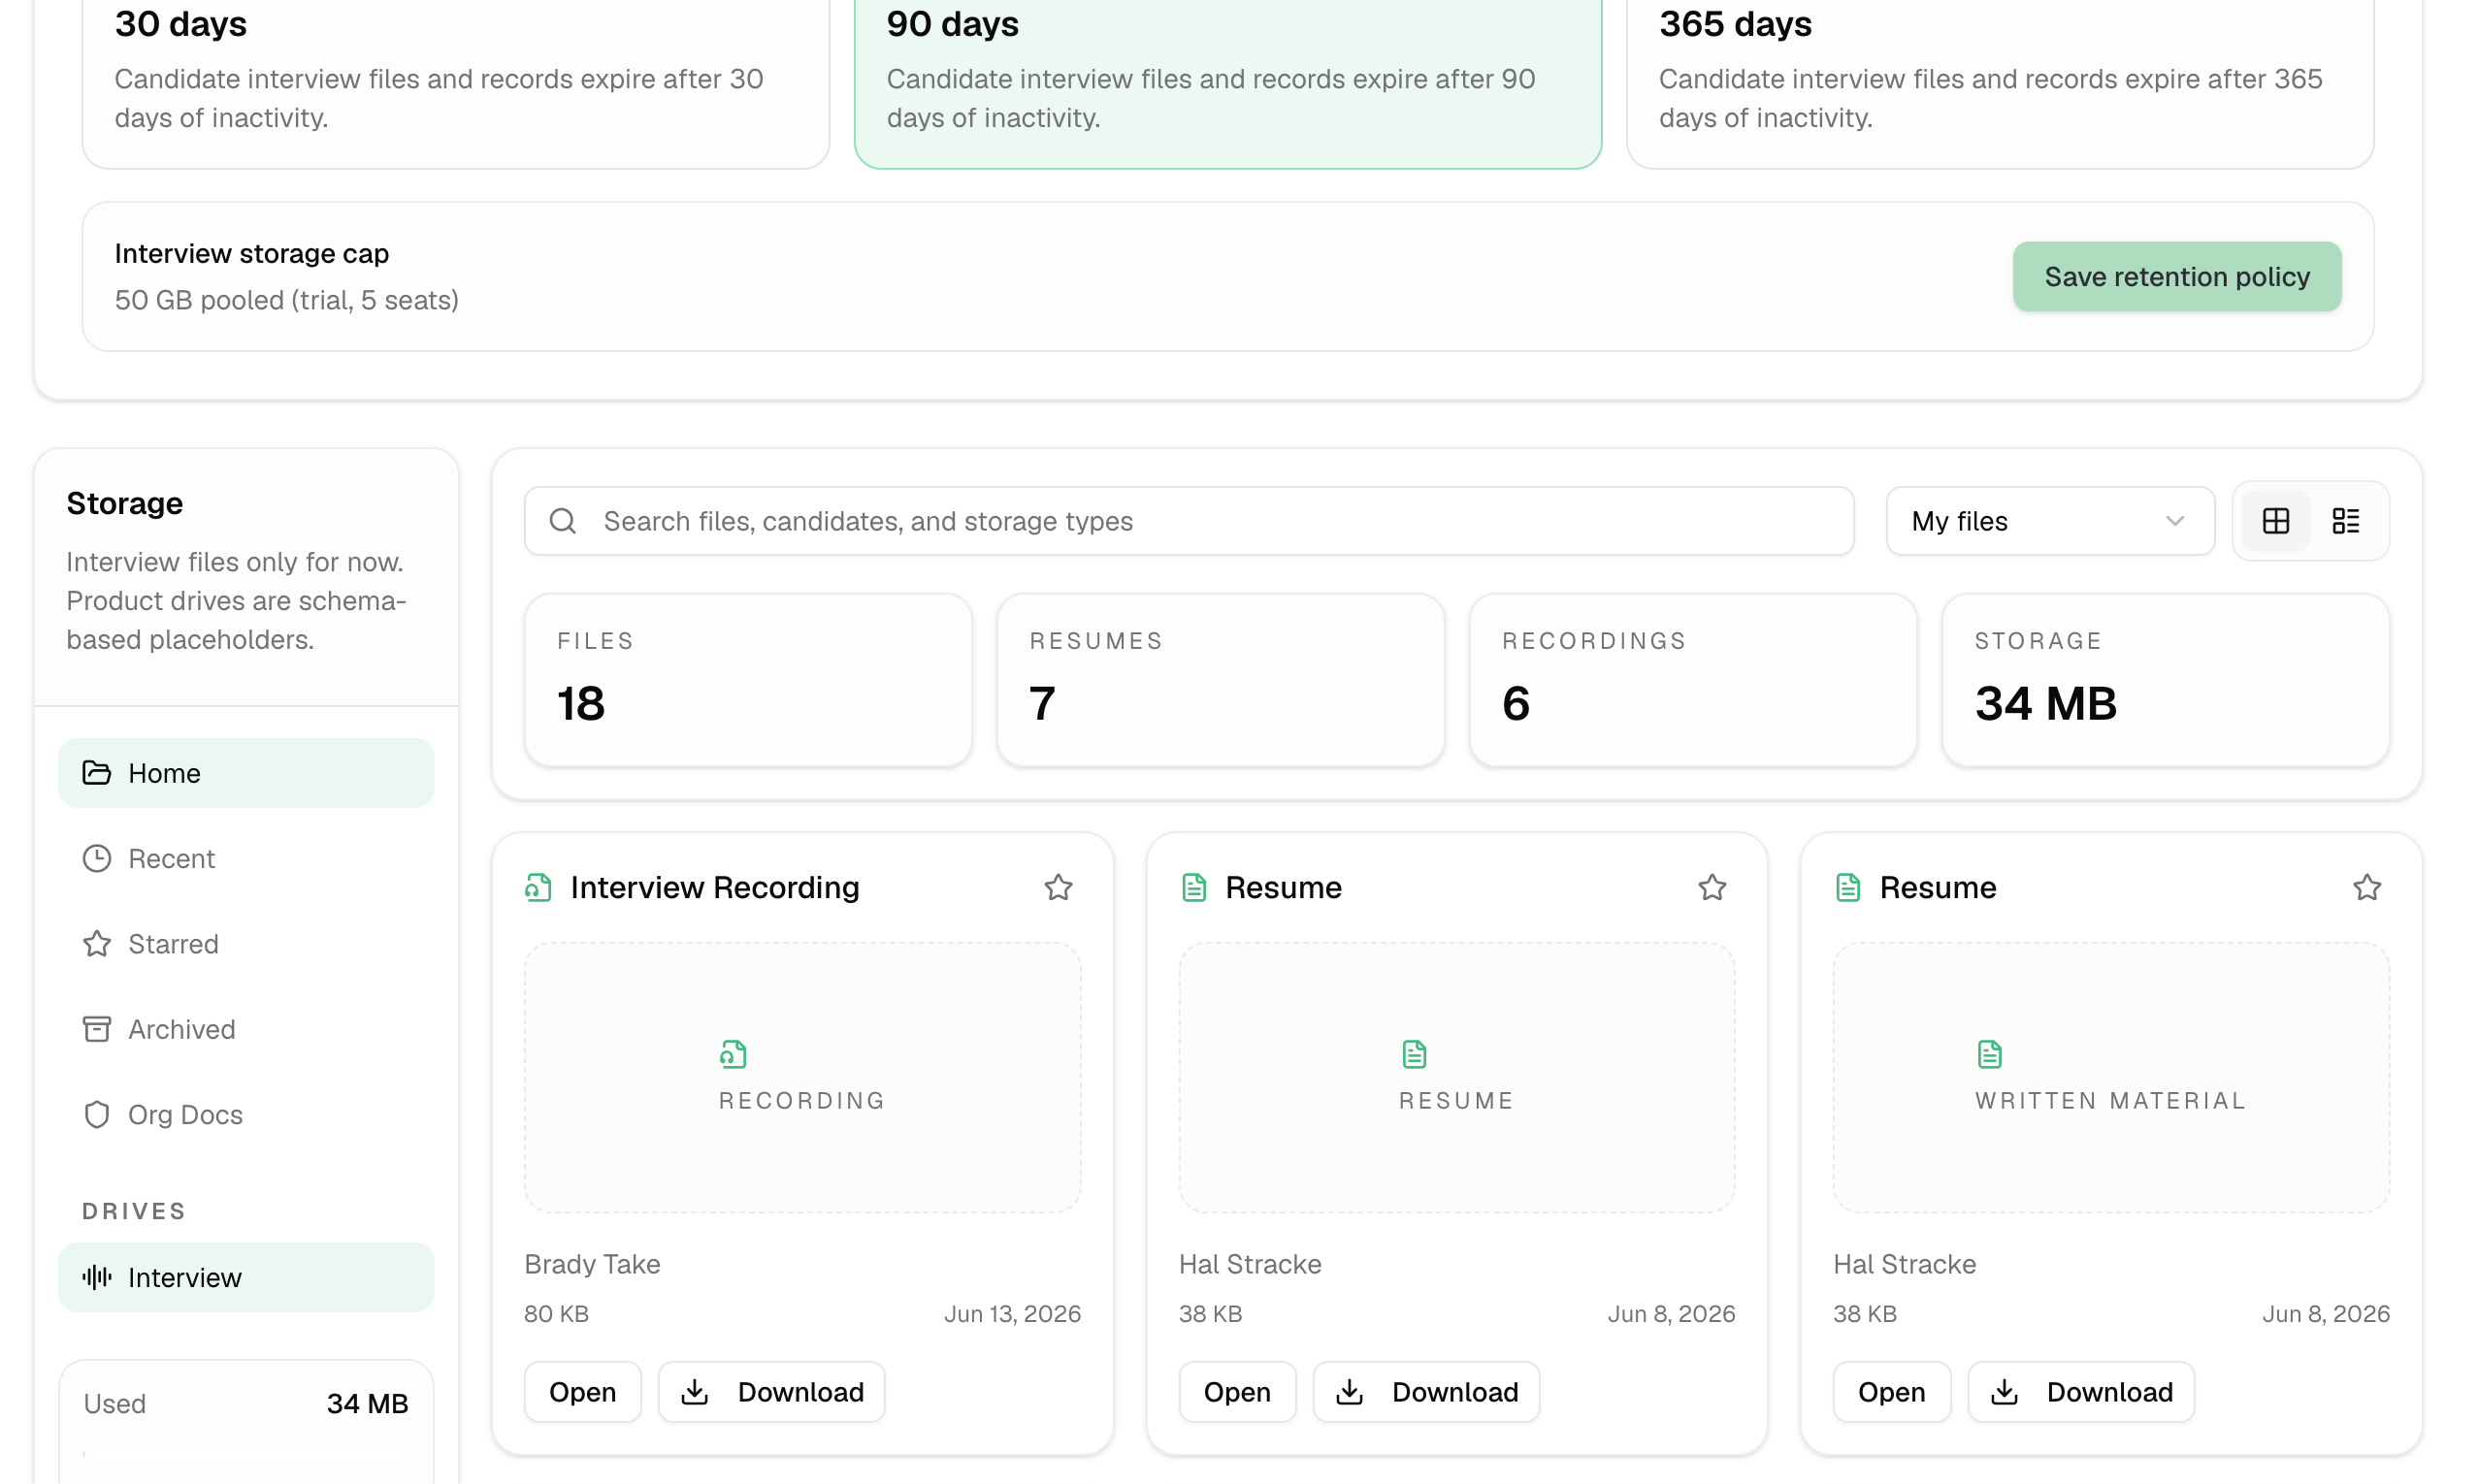Download the Written Material Resume file
The image size is (2478, 1484).
[2081, 1391]
